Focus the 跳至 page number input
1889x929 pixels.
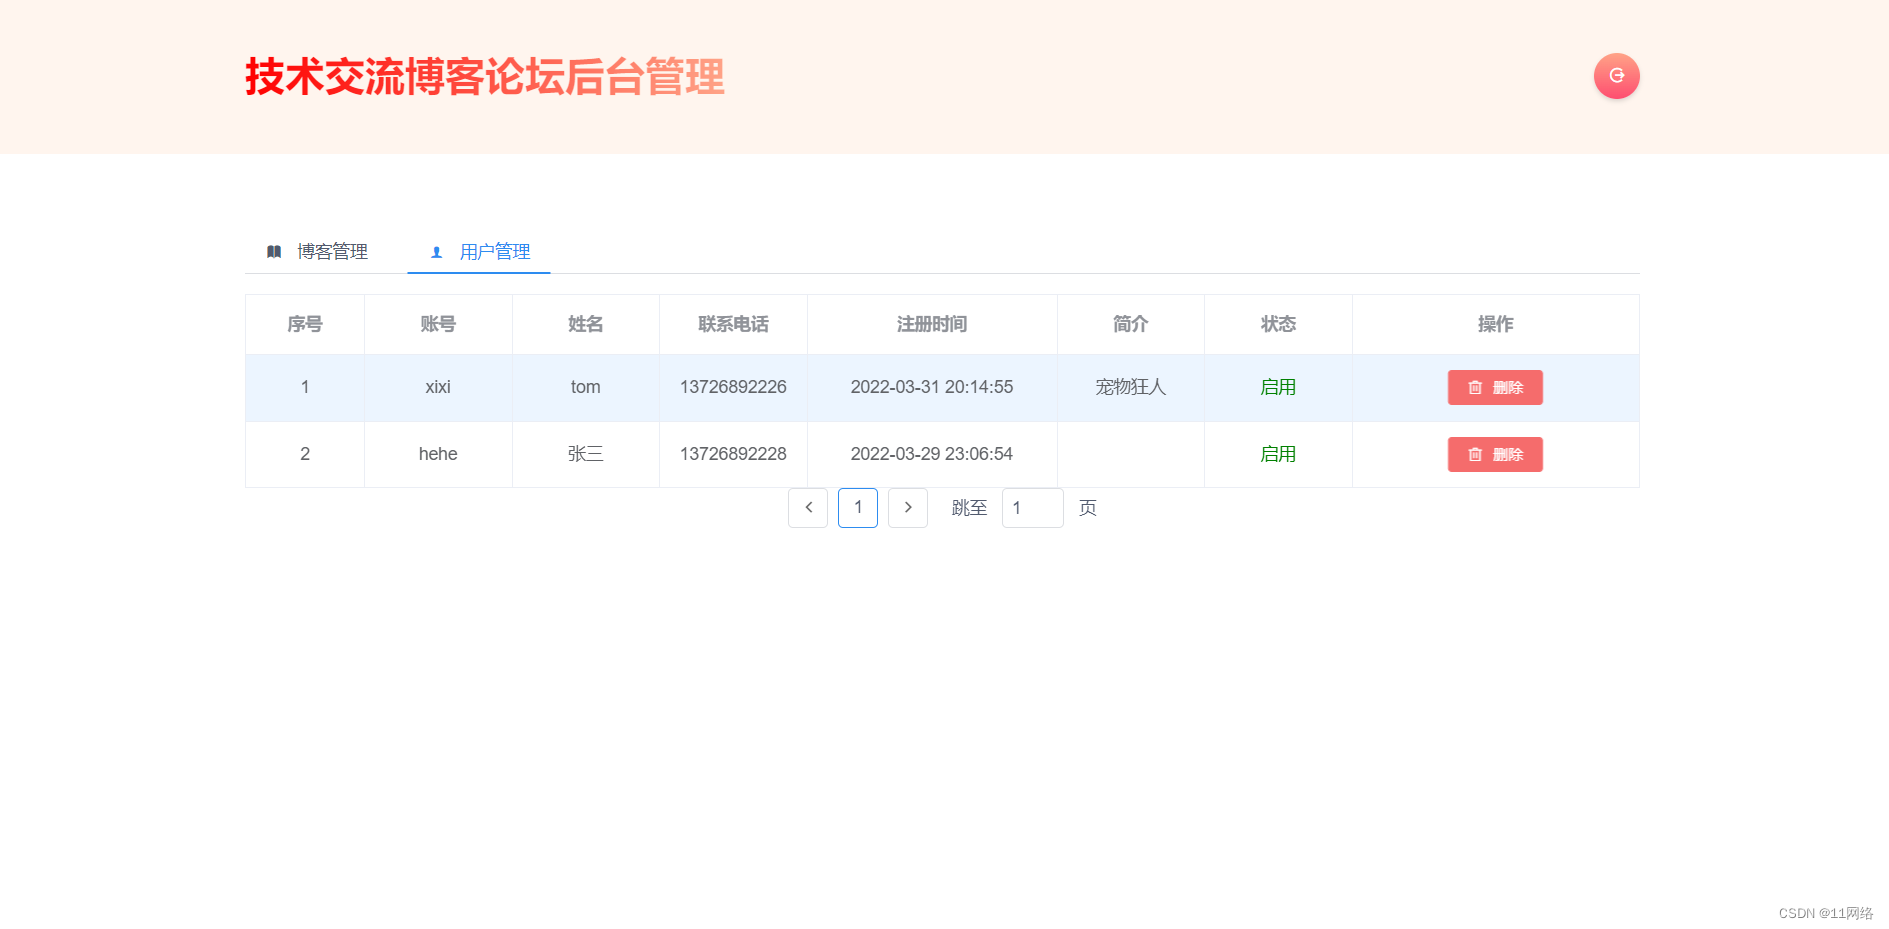click(1032, 508)
